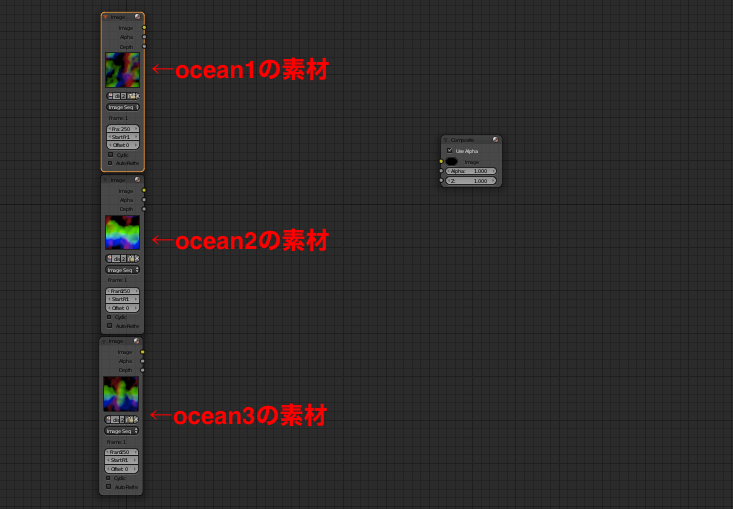Collapse the ocean2 Image node with its triangle
The width and height of the screenshot is (733, 509).
105,180
